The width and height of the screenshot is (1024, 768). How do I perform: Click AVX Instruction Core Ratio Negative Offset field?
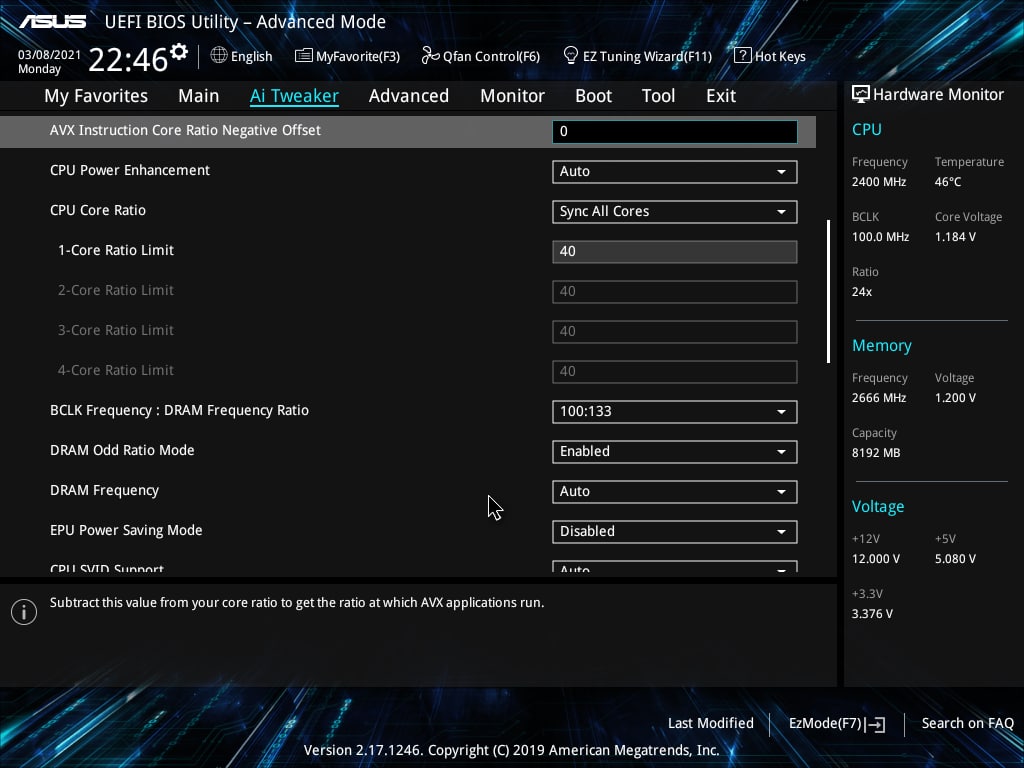pyautogui.click(x=674, y=131)
